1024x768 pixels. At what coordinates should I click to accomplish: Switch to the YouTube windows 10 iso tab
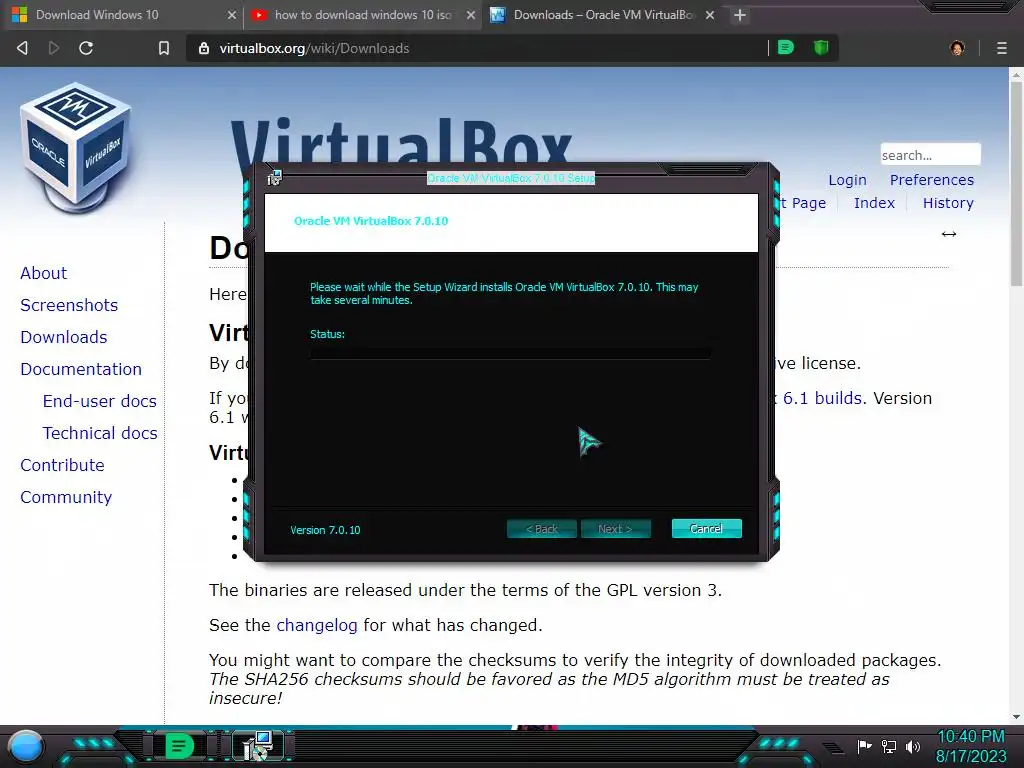362,14
